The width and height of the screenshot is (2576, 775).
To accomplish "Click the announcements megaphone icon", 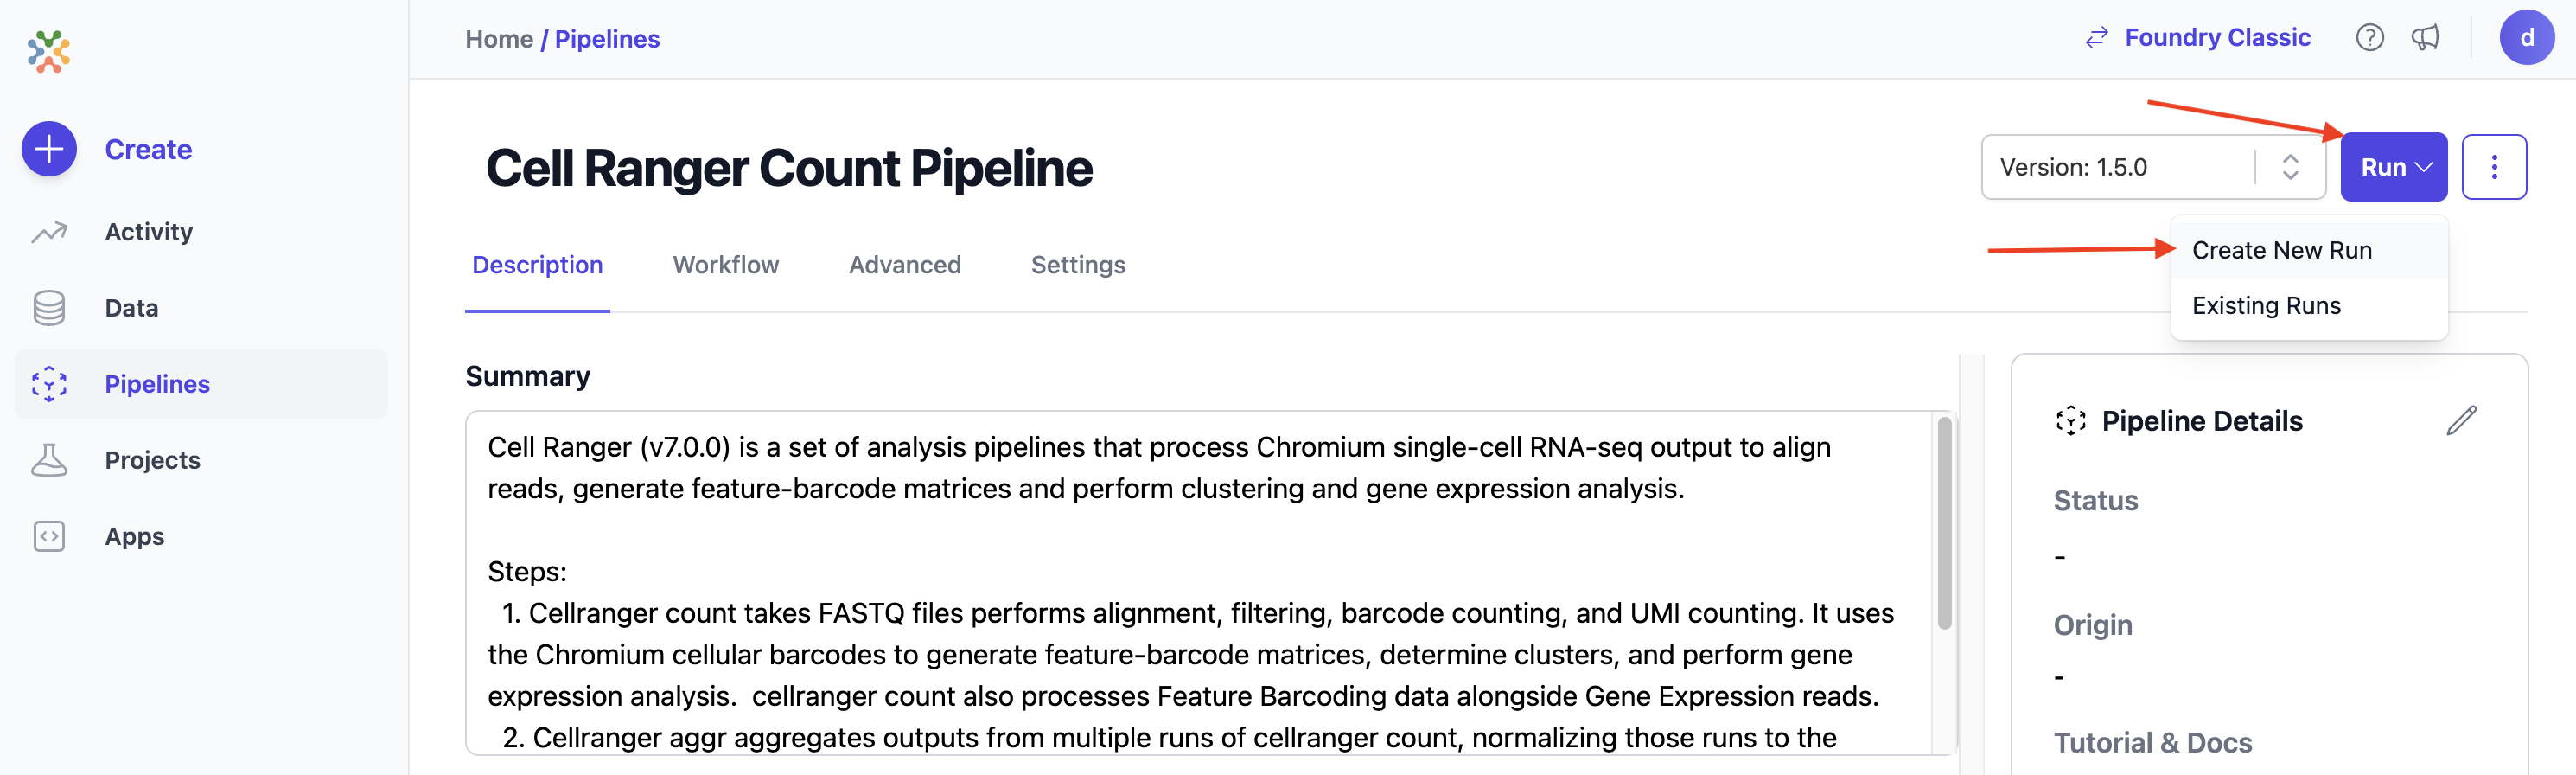I will [x=2425, y=38].
